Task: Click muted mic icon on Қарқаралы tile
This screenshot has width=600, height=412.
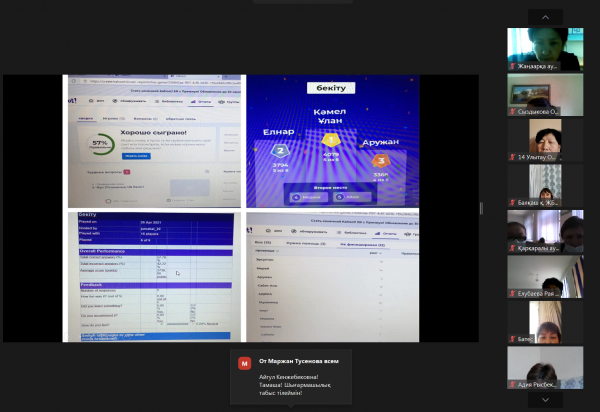Action: (x=512, y=250)
